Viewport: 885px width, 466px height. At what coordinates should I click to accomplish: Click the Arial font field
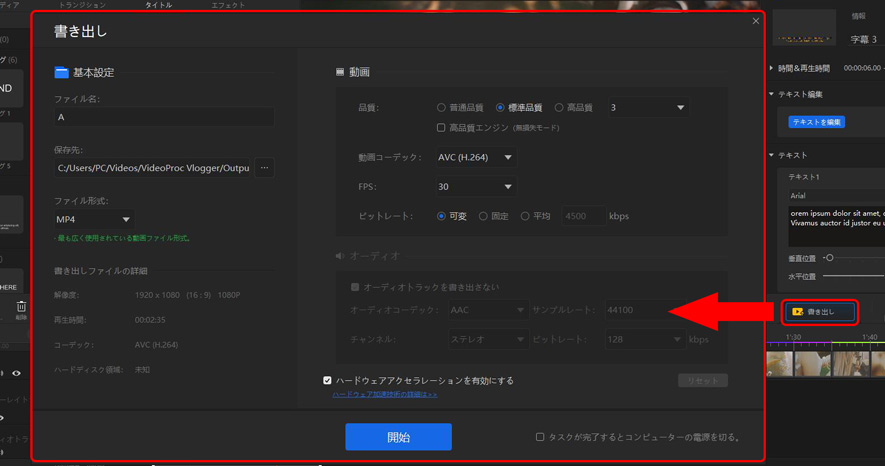(836, 196)
